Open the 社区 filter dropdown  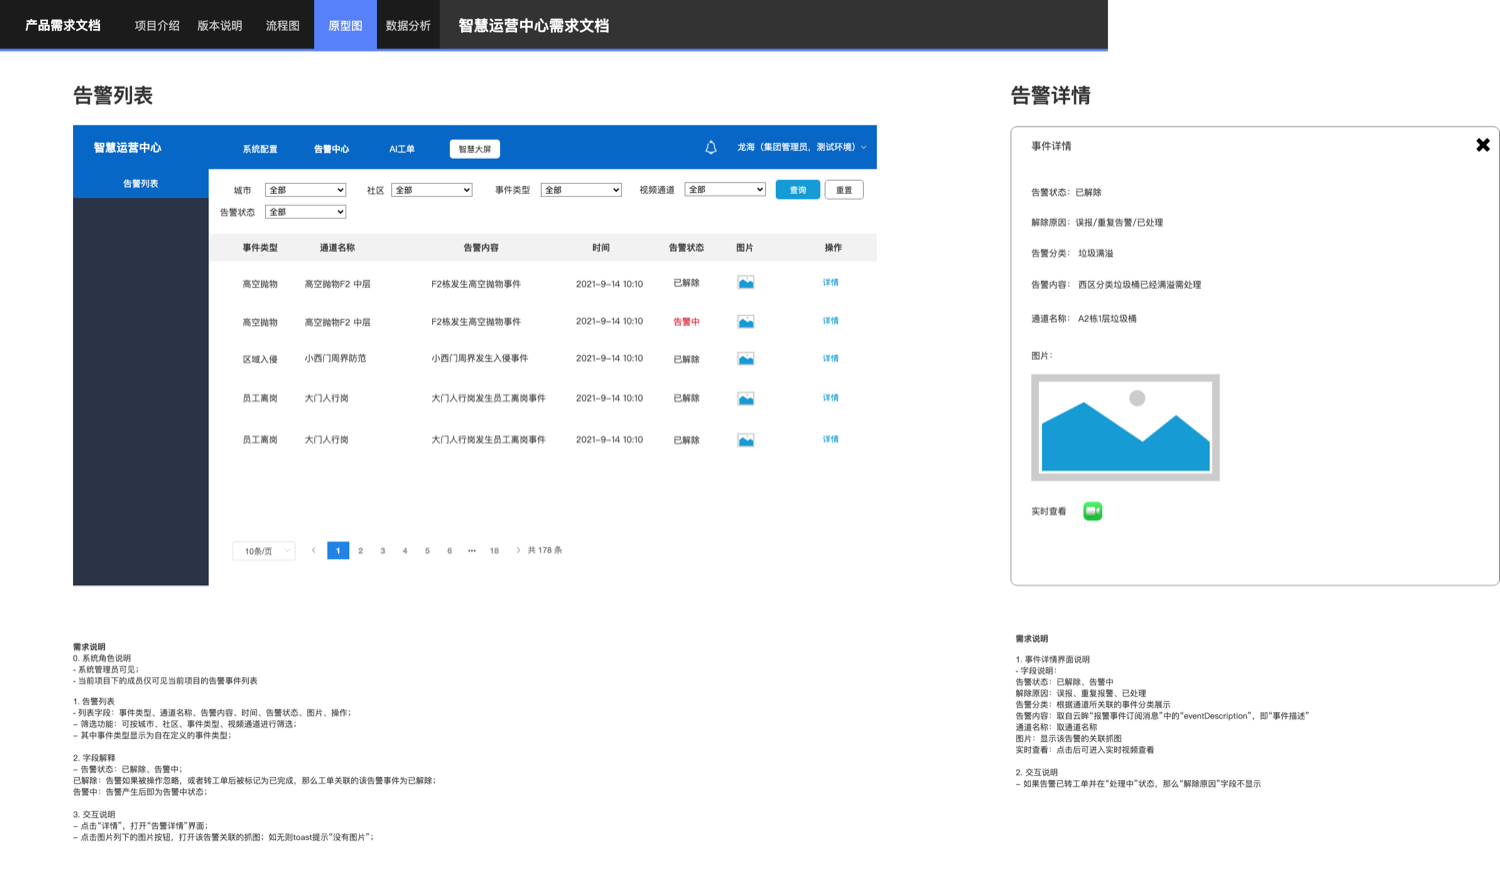[432, 190]
